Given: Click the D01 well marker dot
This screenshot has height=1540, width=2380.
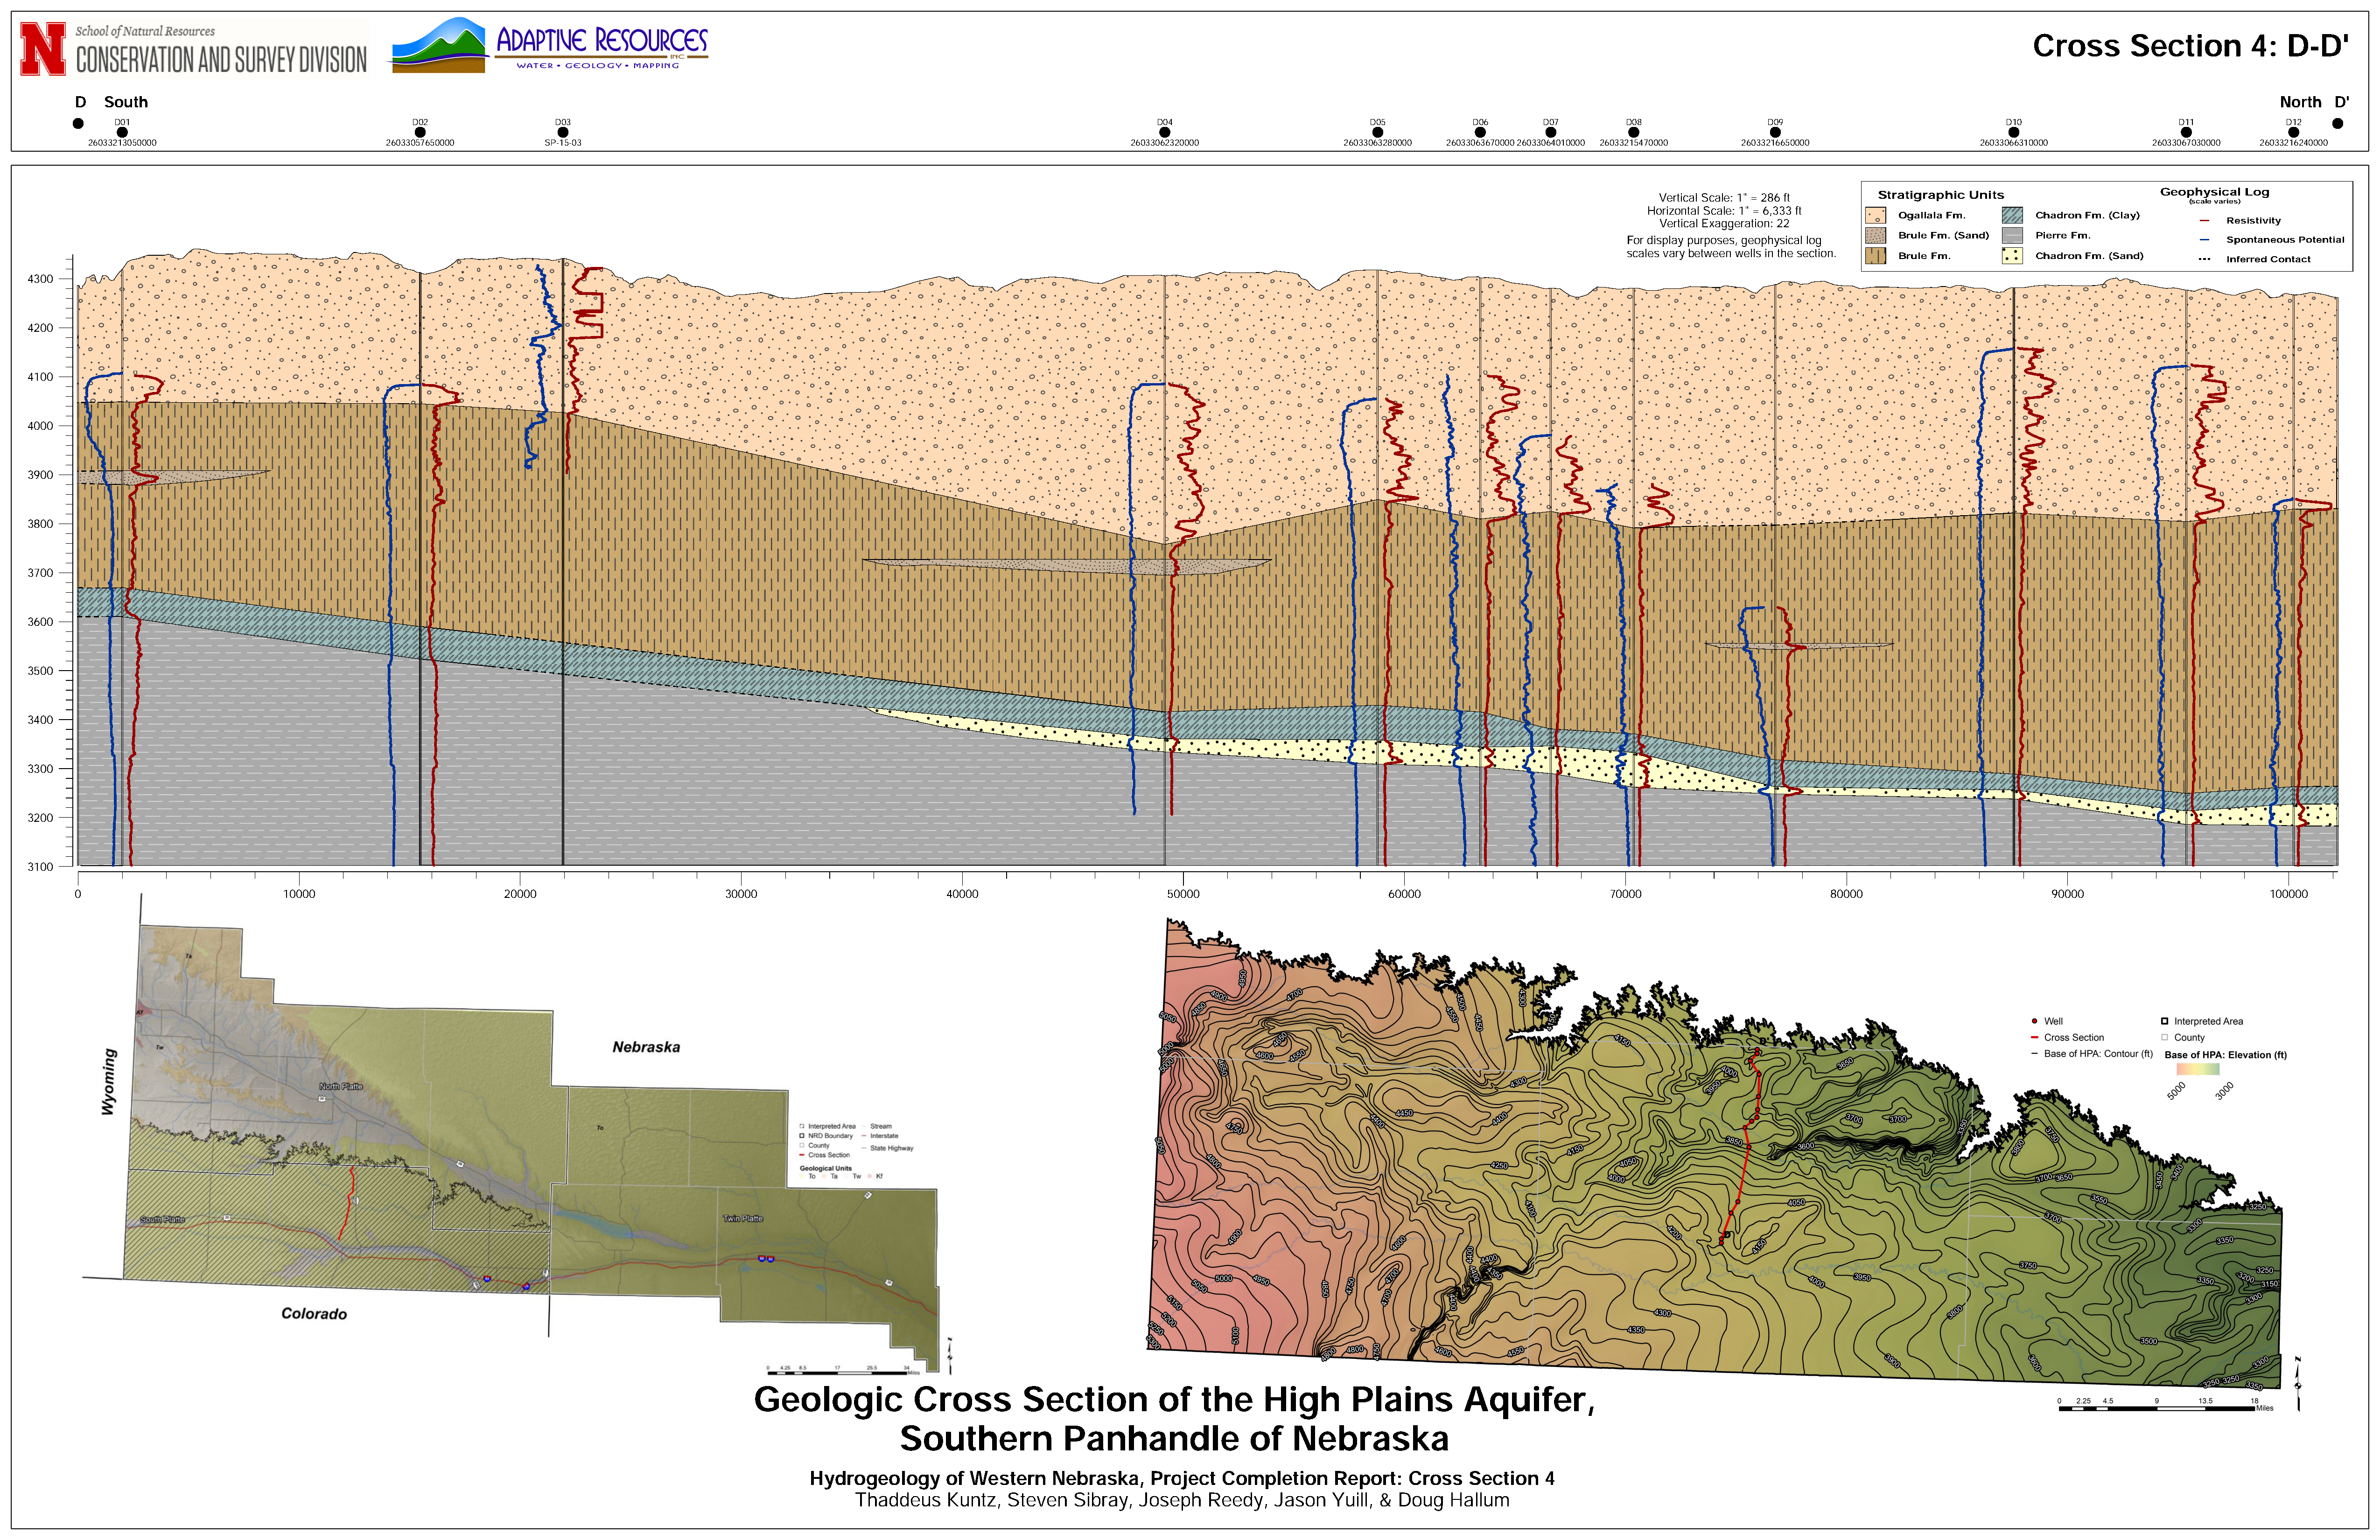Looking at the screenshot, I should (x=122, y=132).
